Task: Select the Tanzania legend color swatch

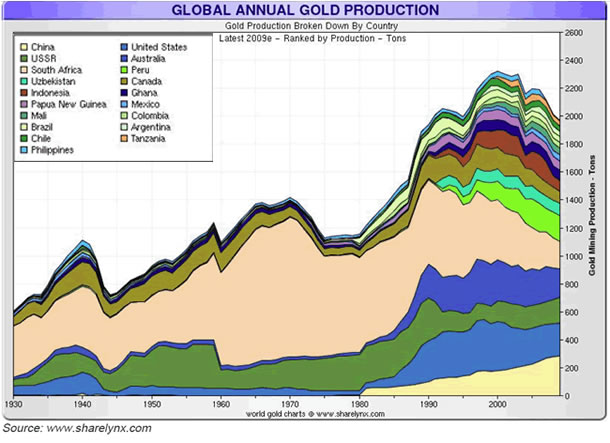Action: 124,139
